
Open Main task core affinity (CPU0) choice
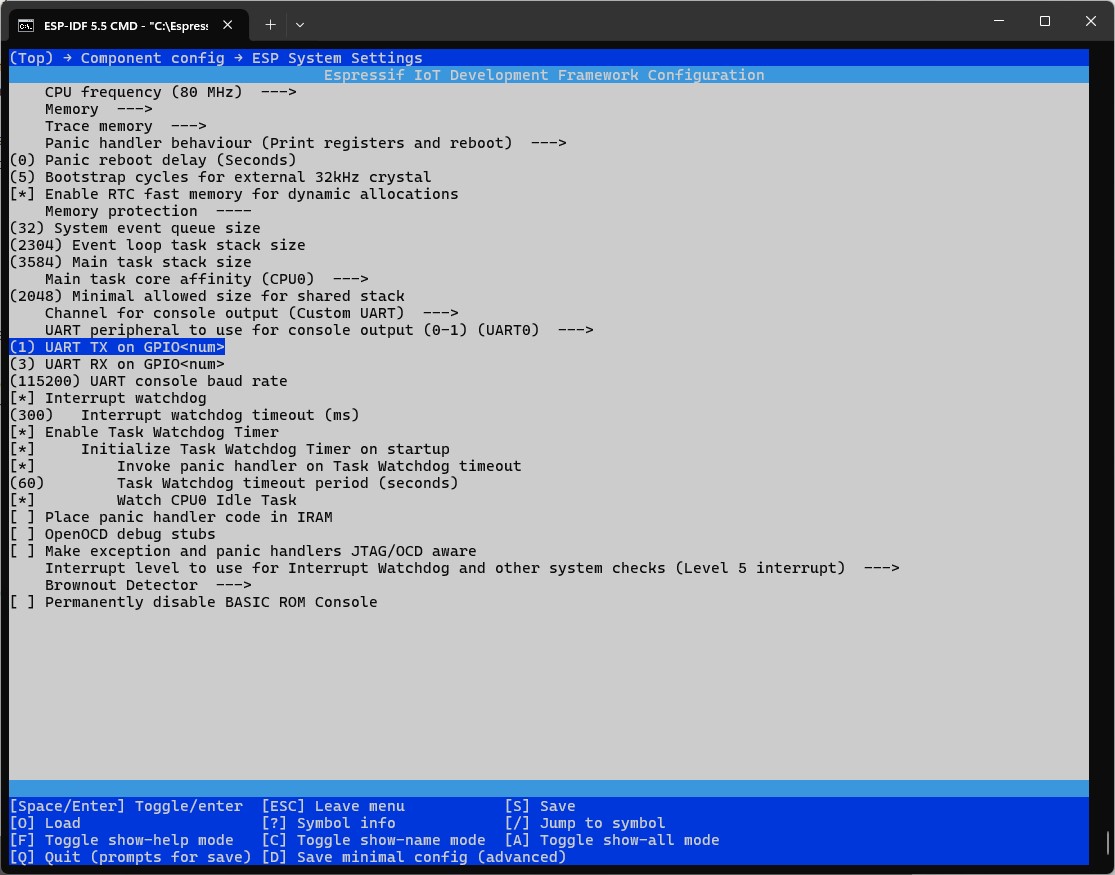207,279
